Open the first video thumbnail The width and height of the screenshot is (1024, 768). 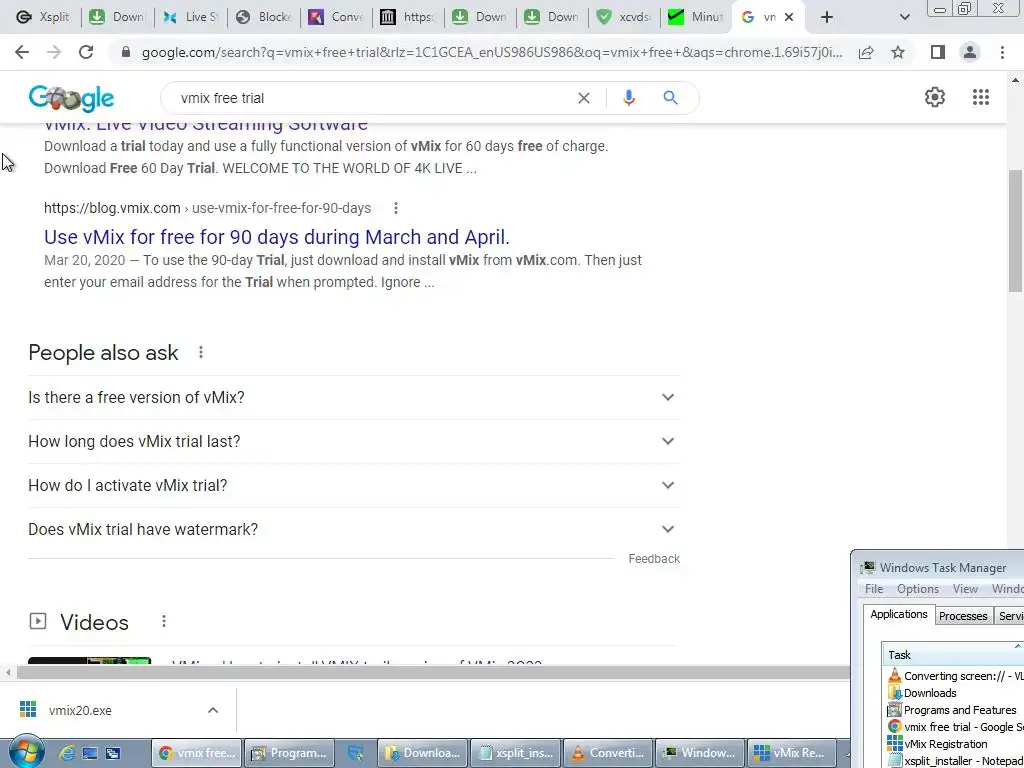pos(89,660)
